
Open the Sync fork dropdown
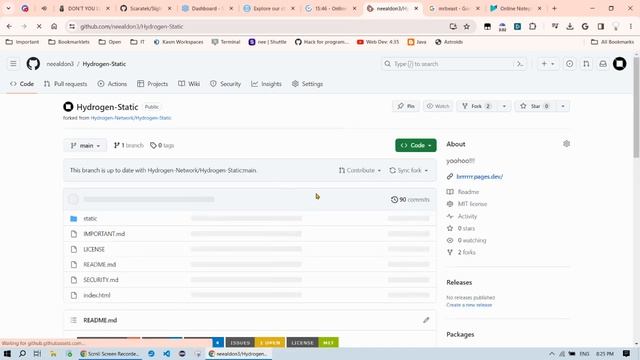coord(409,170)
